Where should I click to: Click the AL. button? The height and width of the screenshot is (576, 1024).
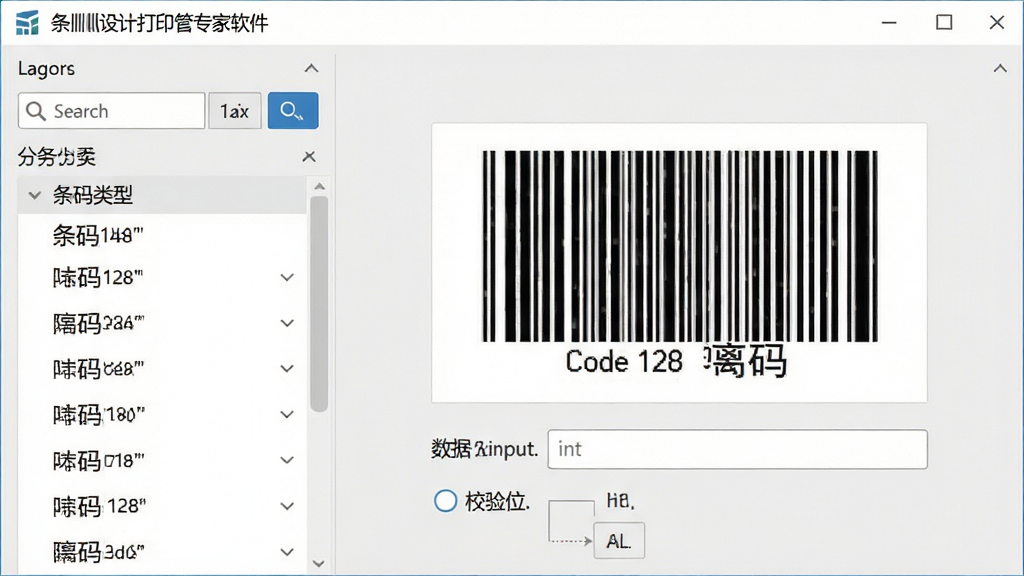click(x=619, y=541)
